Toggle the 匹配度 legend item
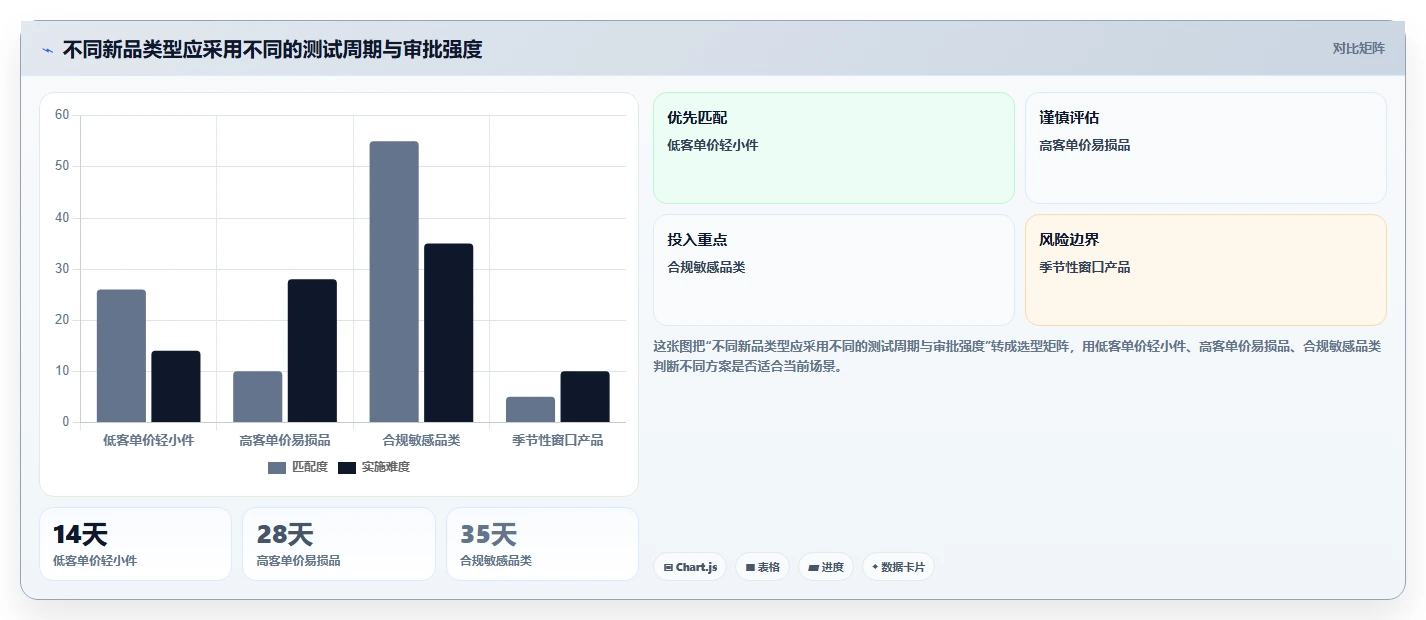This screenshot has height=620, width=1426. click(298, 467)
